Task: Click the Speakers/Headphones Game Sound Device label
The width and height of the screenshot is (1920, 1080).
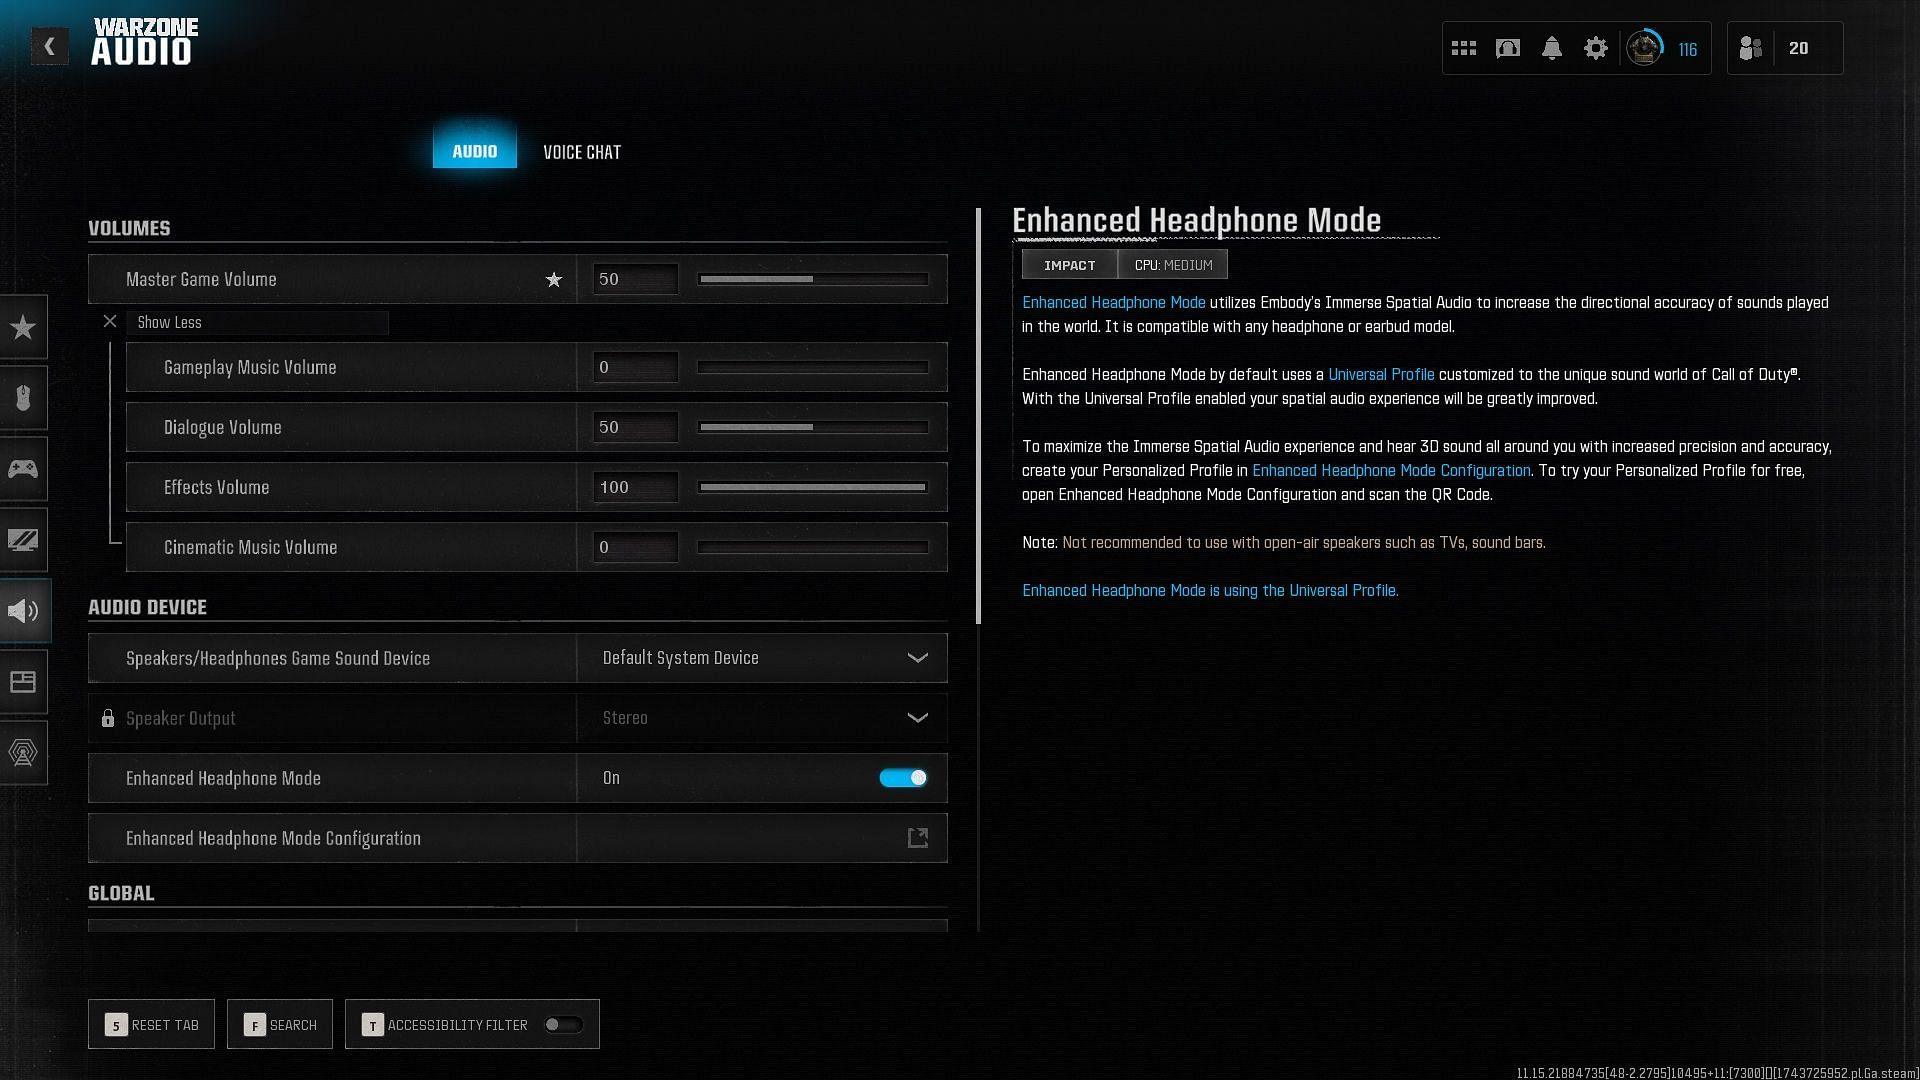Action: tap(278, 658)
